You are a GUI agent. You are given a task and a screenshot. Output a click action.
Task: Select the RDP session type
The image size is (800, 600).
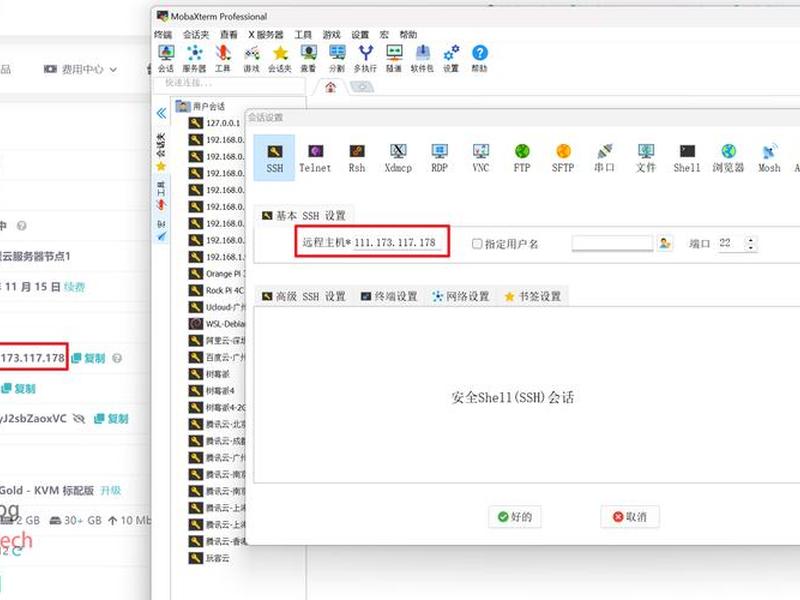pos(439,158)
